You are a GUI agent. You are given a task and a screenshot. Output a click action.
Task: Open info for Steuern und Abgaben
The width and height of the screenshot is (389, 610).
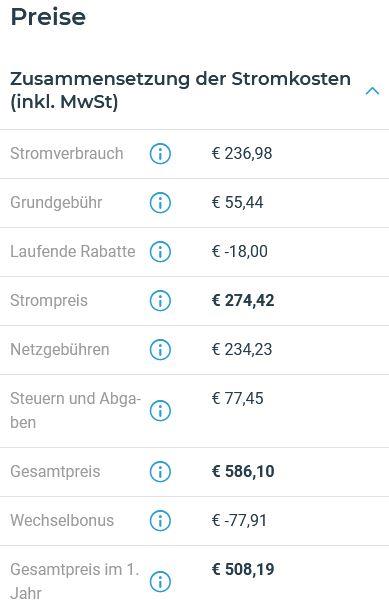point(160,411)
